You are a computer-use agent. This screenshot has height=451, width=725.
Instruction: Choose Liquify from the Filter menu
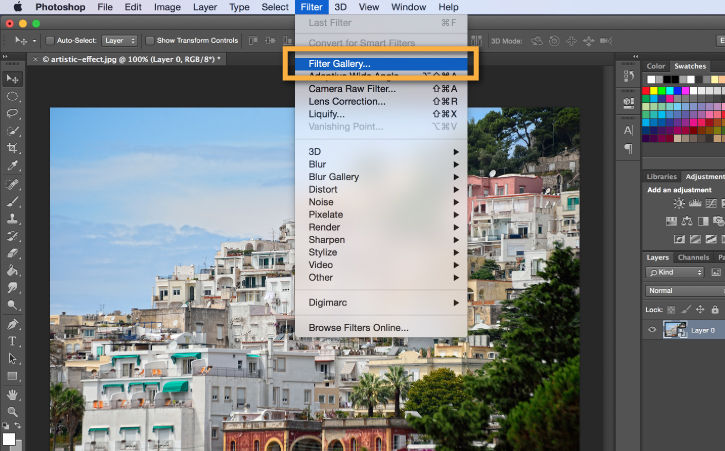pos(381,114)
